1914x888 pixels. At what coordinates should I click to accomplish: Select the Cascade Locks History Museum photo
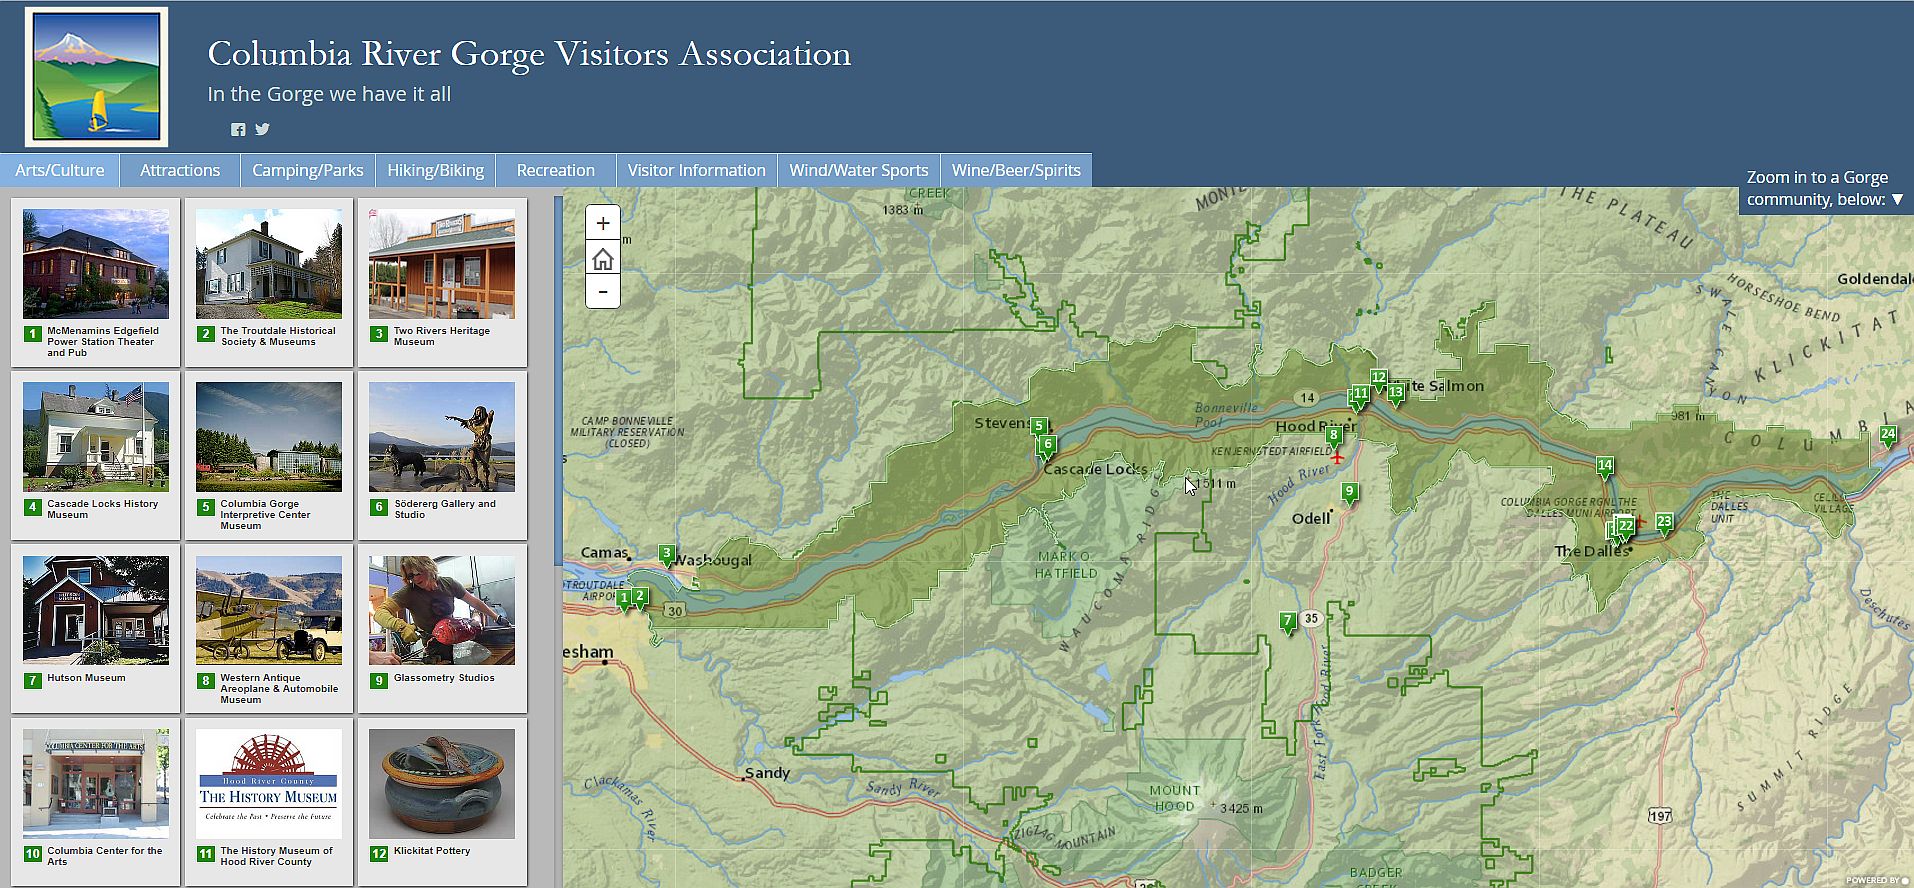tap(96, 437)
